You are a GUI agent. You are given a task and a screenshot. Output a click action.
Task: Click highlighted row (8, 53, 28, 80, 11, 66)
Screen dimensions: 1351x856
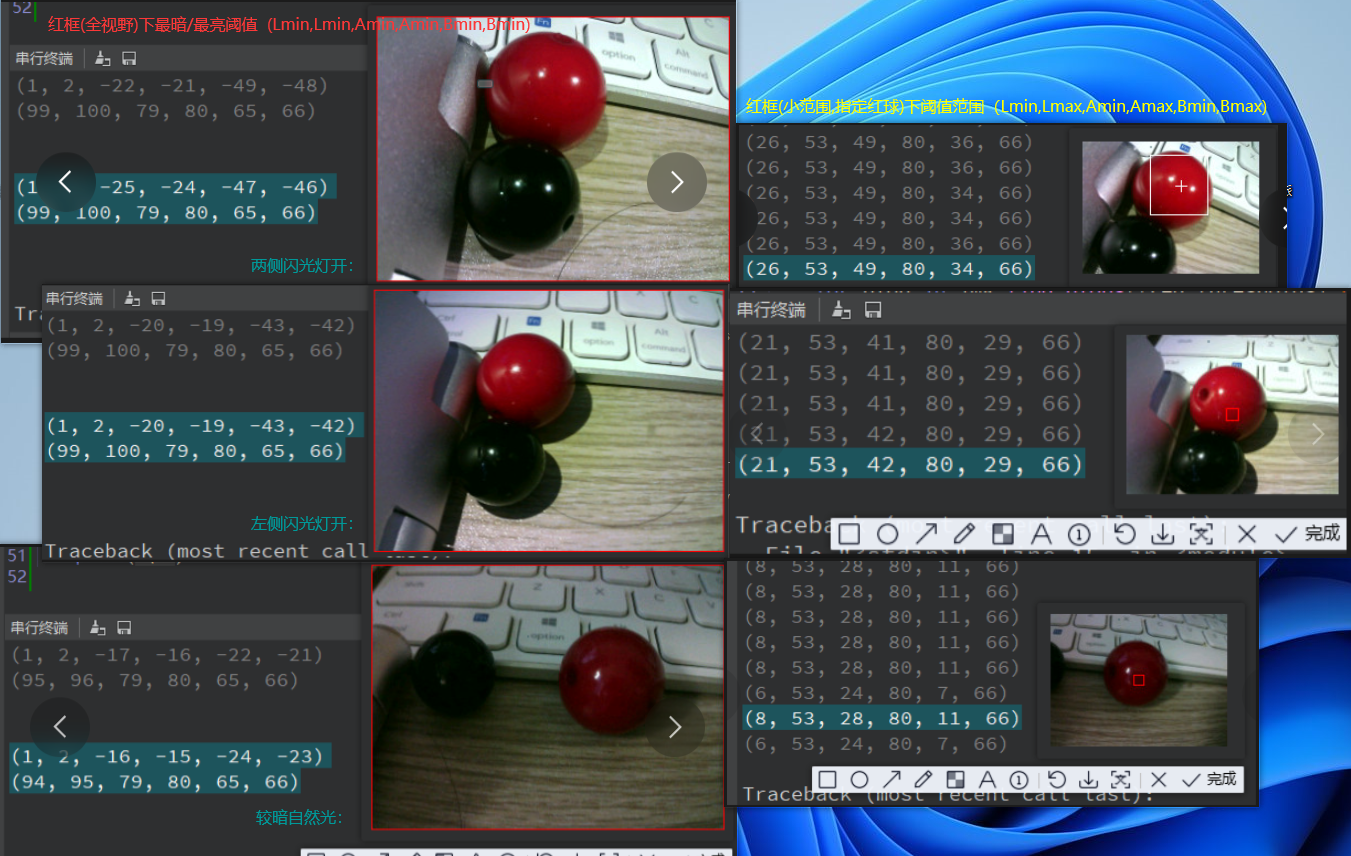882,719
